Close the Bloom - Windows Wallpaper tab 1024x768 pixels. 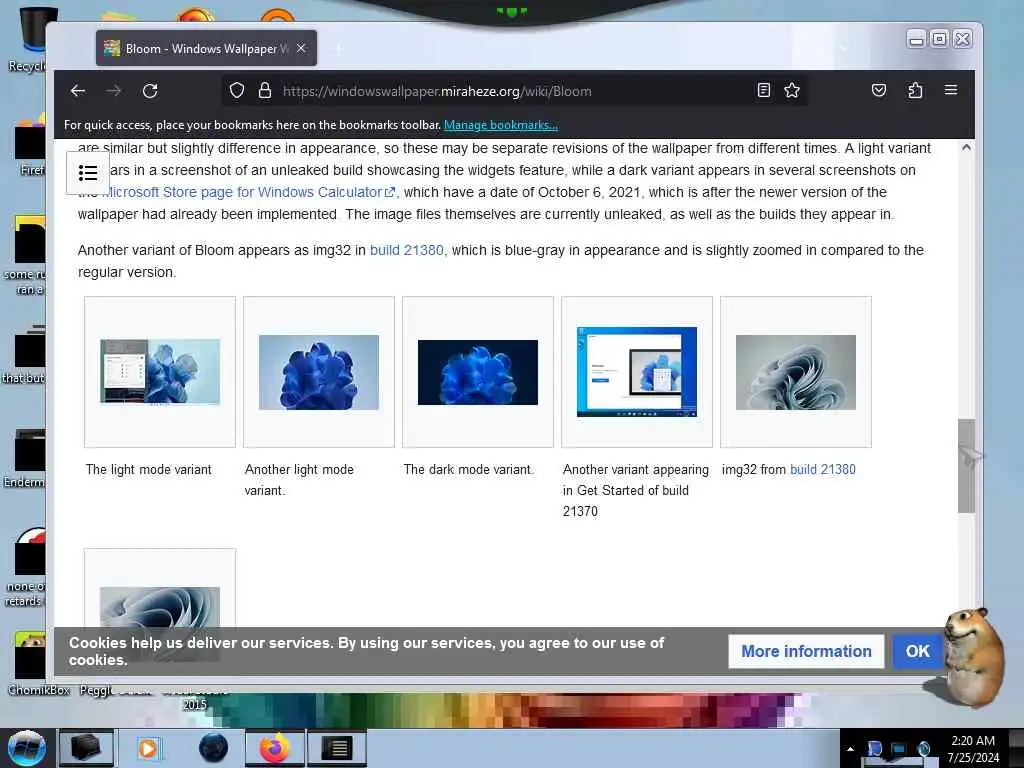point(301,48)
